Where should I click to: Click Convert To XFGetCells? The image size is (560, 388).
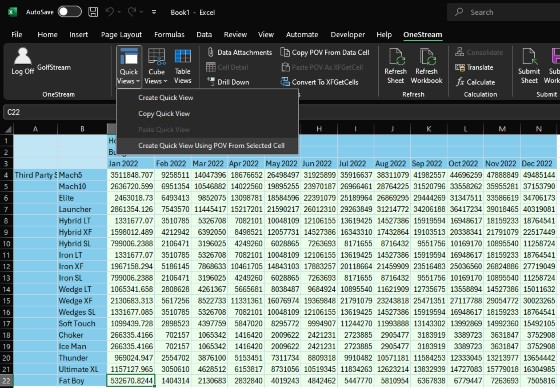pos(320,82)
